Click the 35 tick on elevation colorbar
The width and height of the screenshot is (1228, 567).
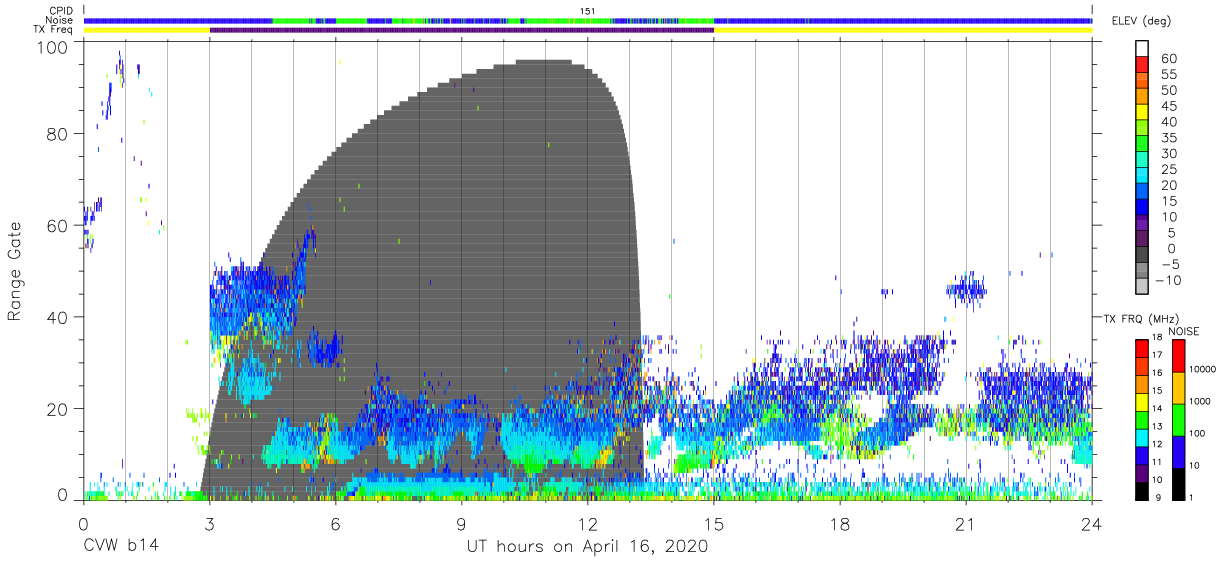pyautogui.click(x=1167, y=137)
